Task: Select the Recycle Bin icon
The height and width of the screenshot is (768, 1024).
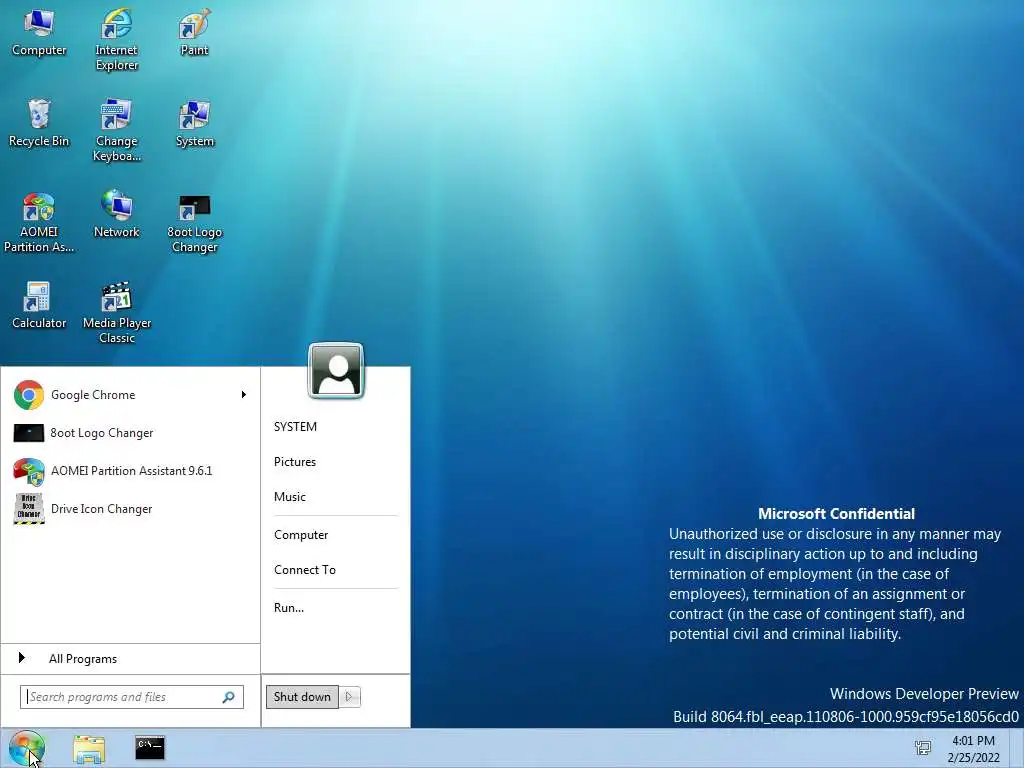Action: [39, 123]
